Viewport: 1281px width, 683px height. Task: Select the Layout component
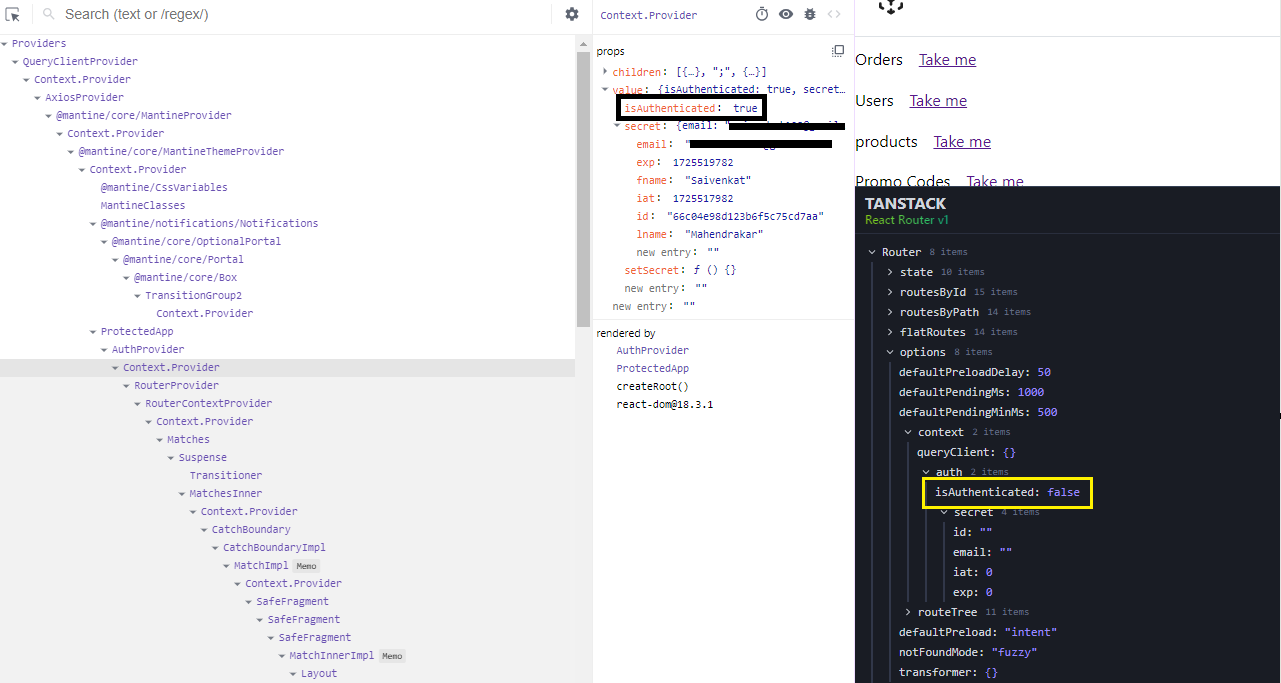click(319, 674)
